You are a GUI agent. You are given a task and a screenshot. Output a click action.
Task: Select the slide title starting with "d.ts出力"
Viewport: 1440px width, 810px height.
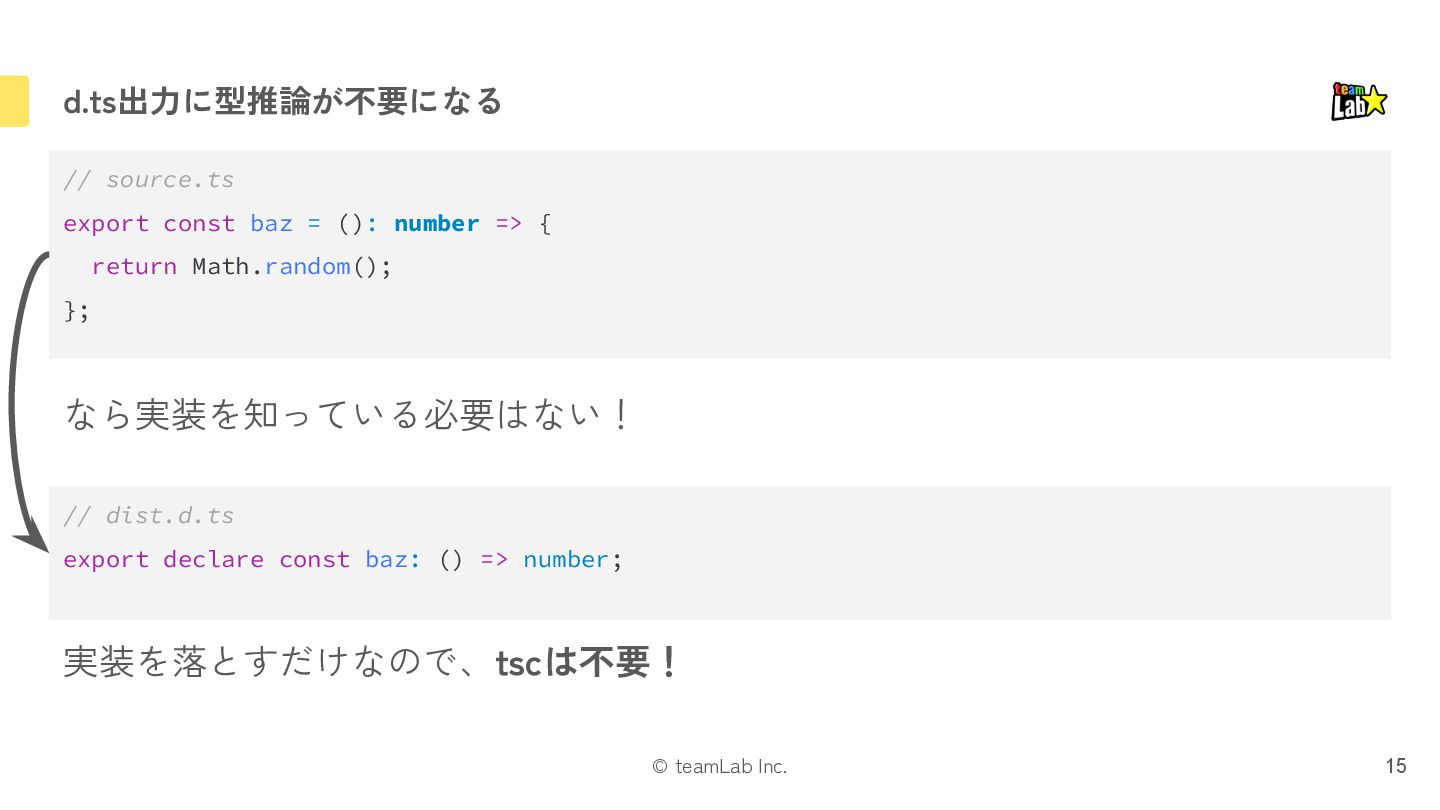click(x=282, y=102)
